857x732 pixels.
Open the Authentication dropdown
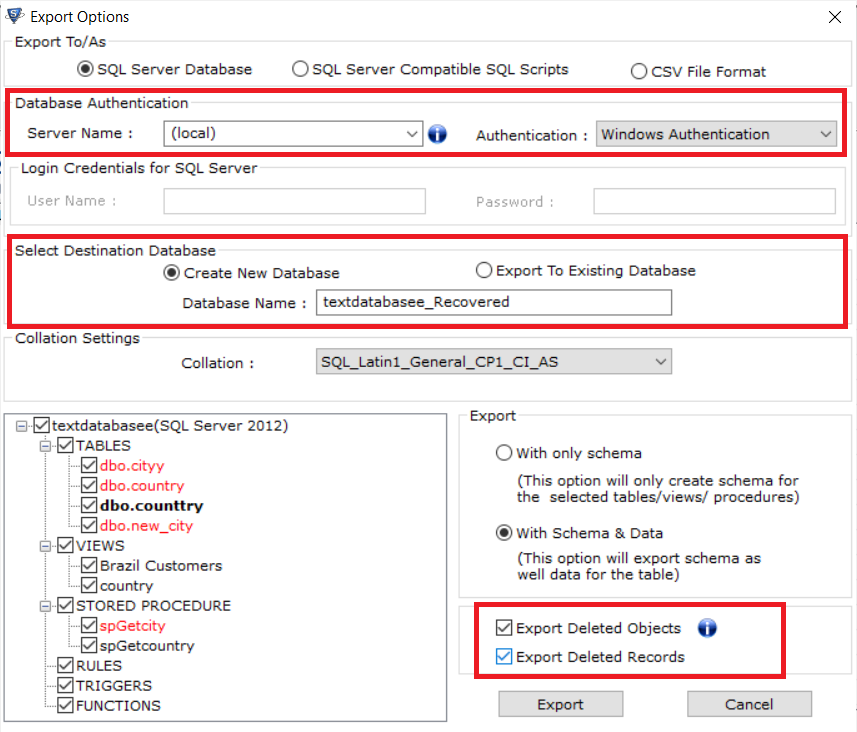pos(827,133)
